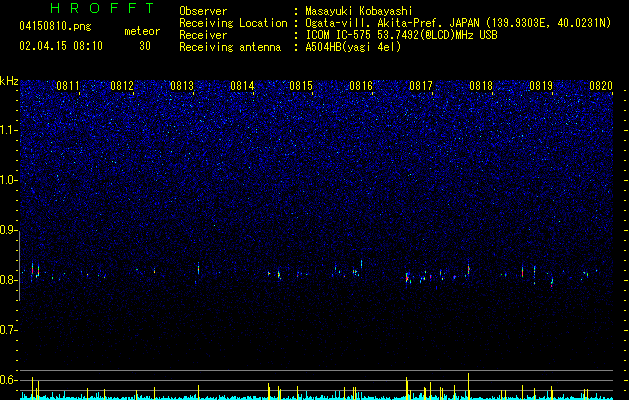This screenshot has width=629, height=400.
Task: Click the 0813 time marker
Action: (182, 86)
